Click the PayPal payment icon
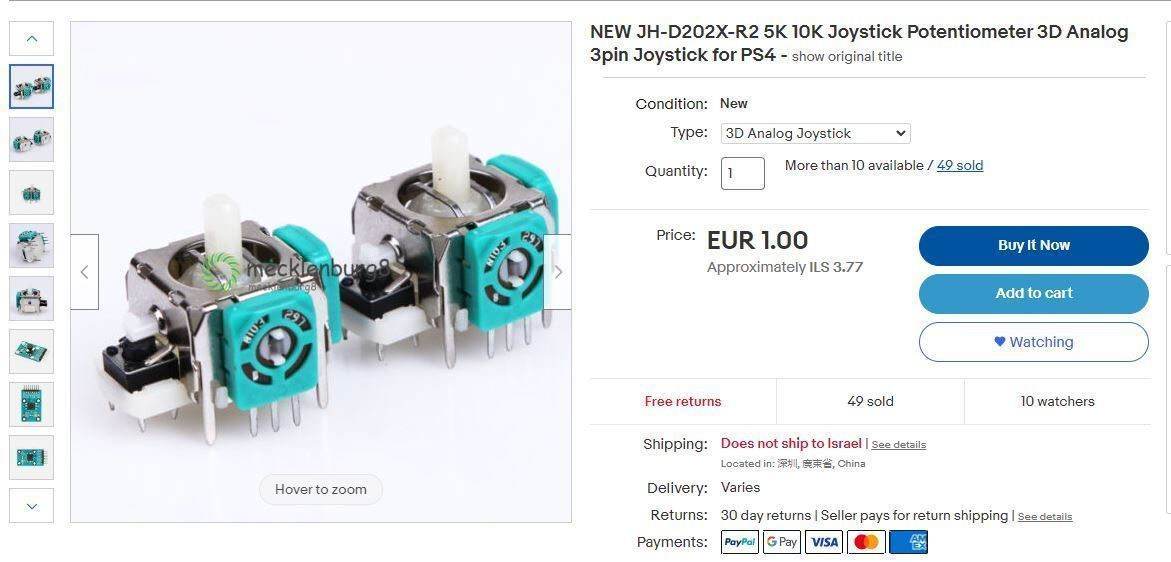 pos(740,542)
